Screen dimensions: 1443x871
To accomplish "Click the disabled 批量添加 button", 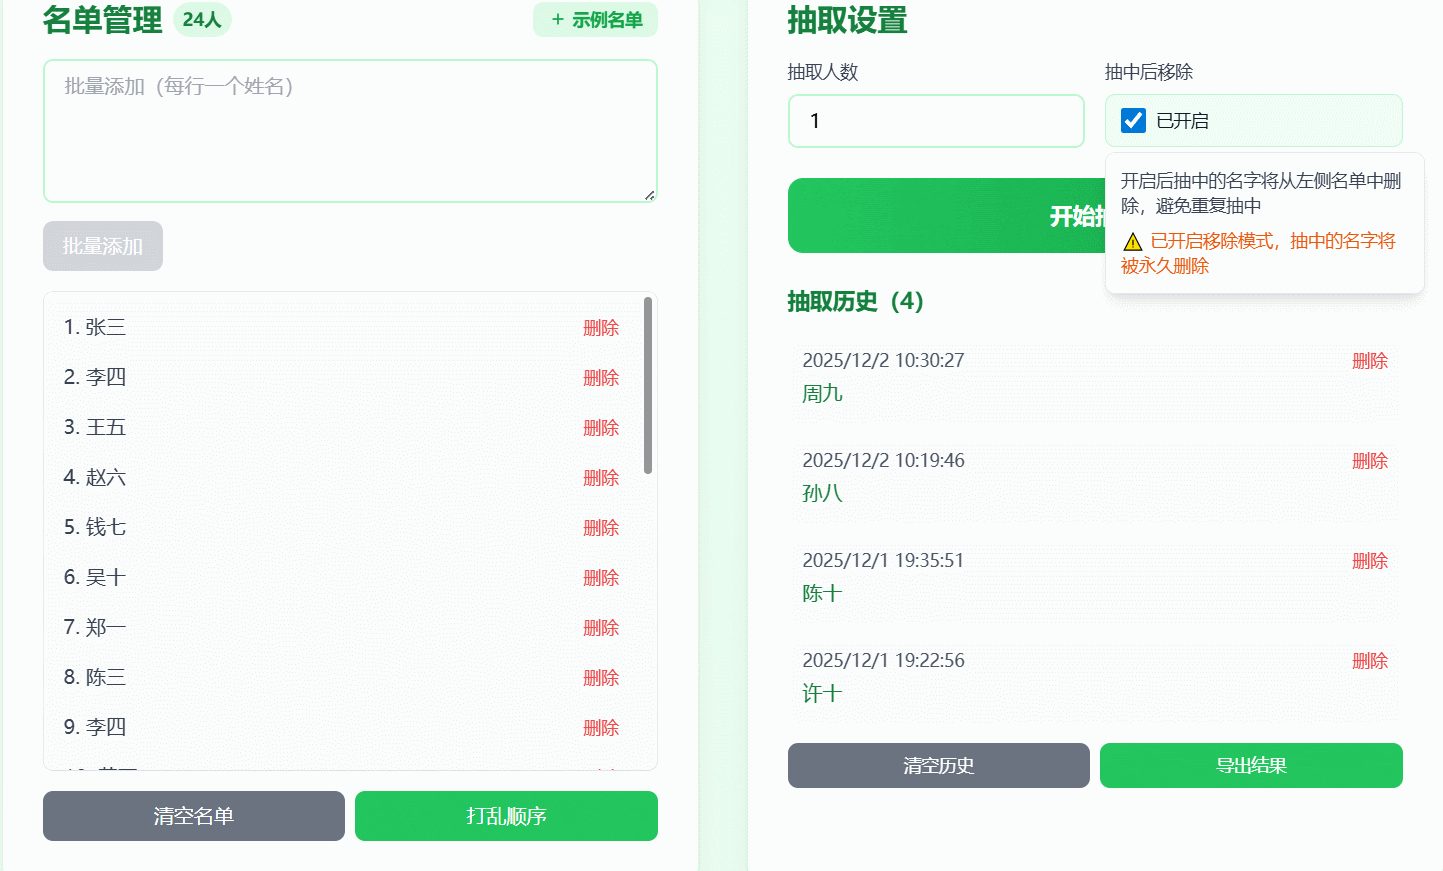I will pyautogui.click(x=102, y=245).
